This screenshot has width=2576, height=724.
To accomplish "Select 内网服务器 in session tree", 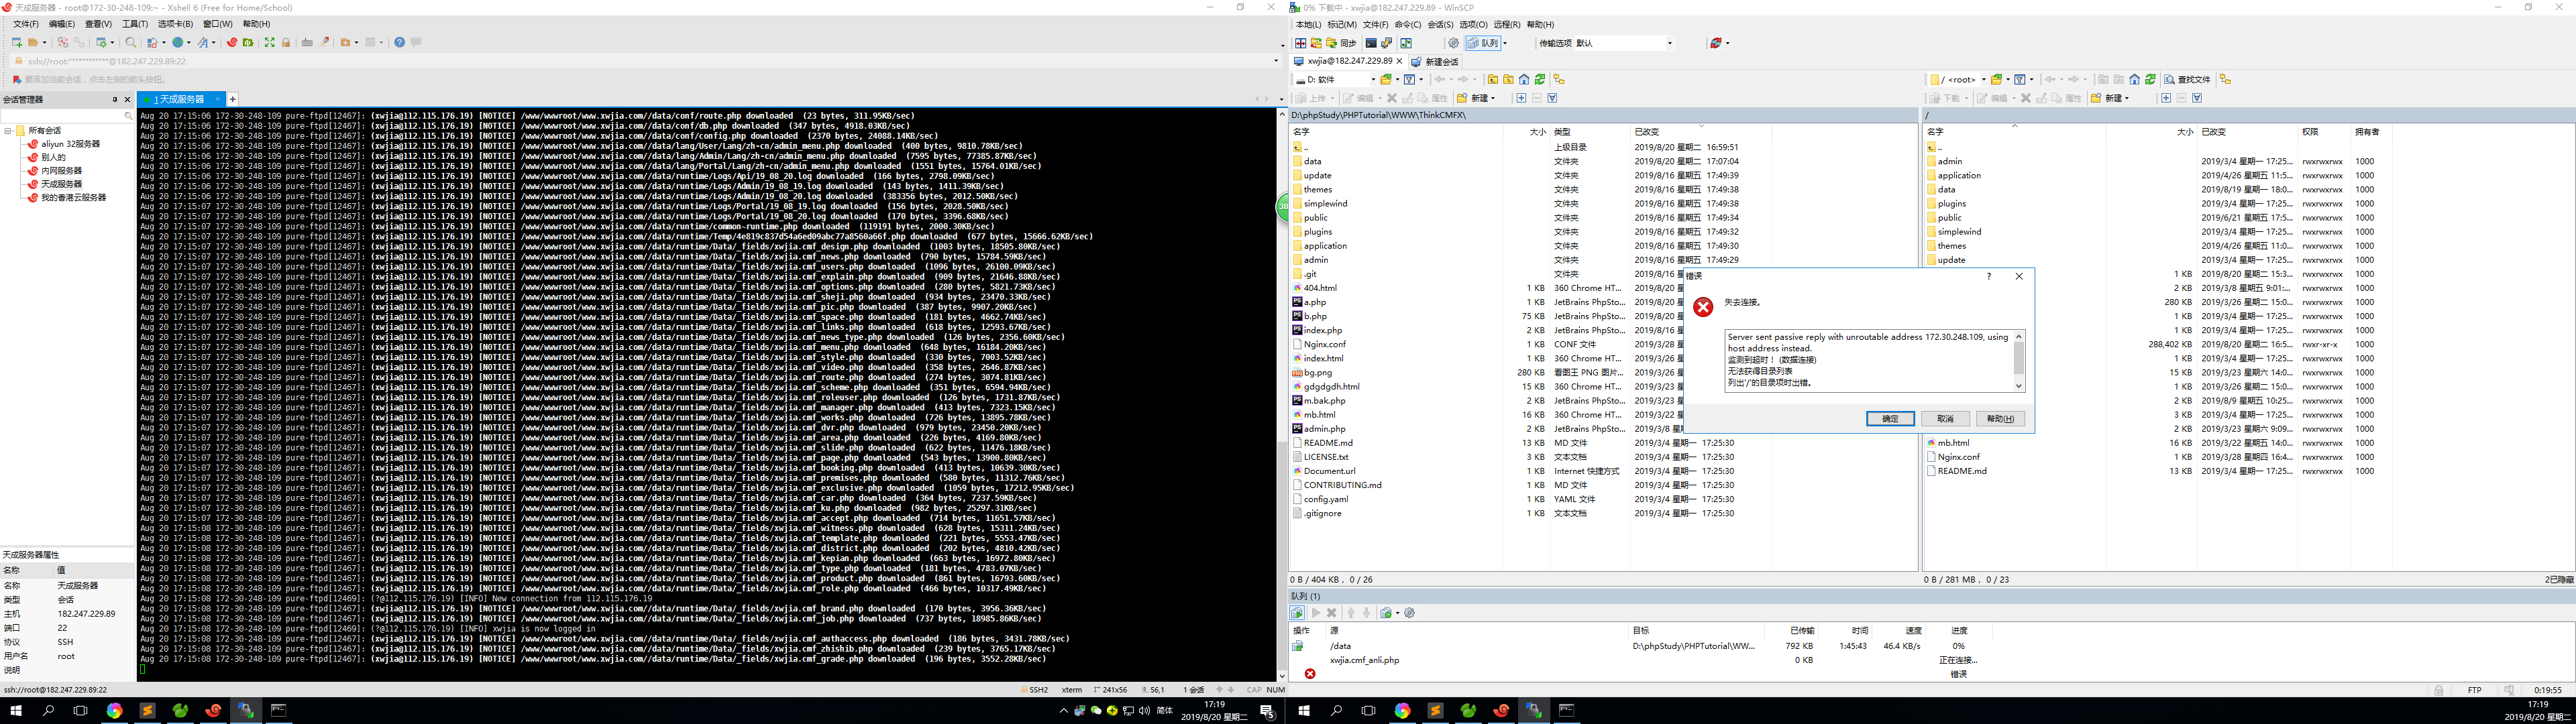I will coord(61,171).
